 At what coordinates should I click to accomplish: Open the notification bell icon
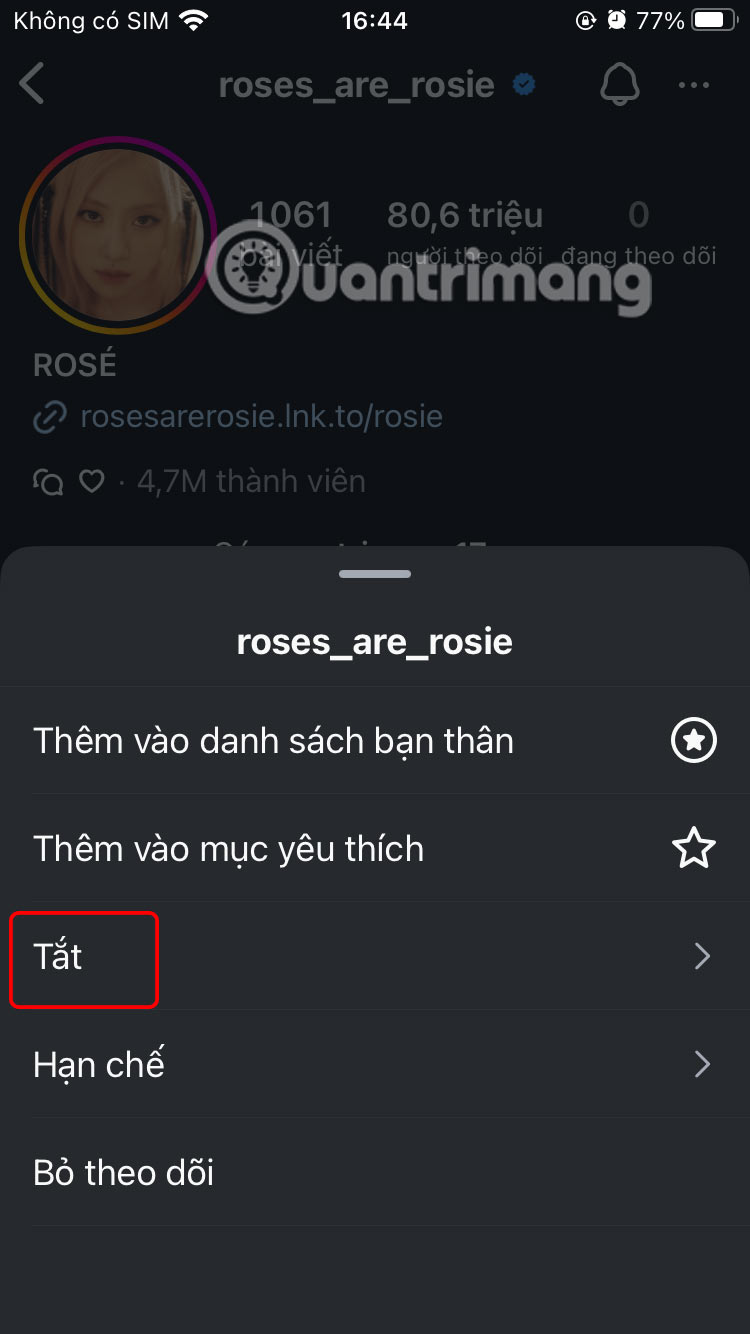(620, 84)
